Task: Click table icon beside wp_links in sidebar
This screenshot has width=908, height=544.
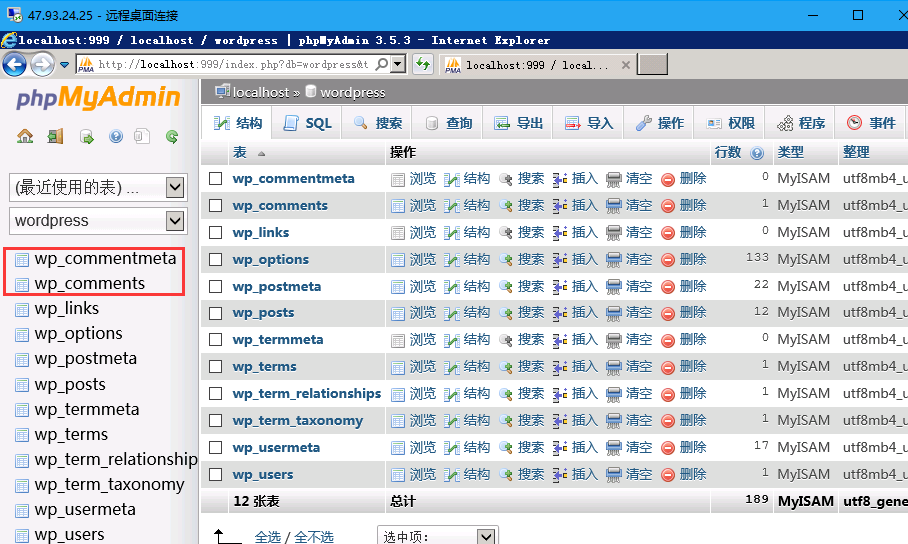Action: (22, 309)
